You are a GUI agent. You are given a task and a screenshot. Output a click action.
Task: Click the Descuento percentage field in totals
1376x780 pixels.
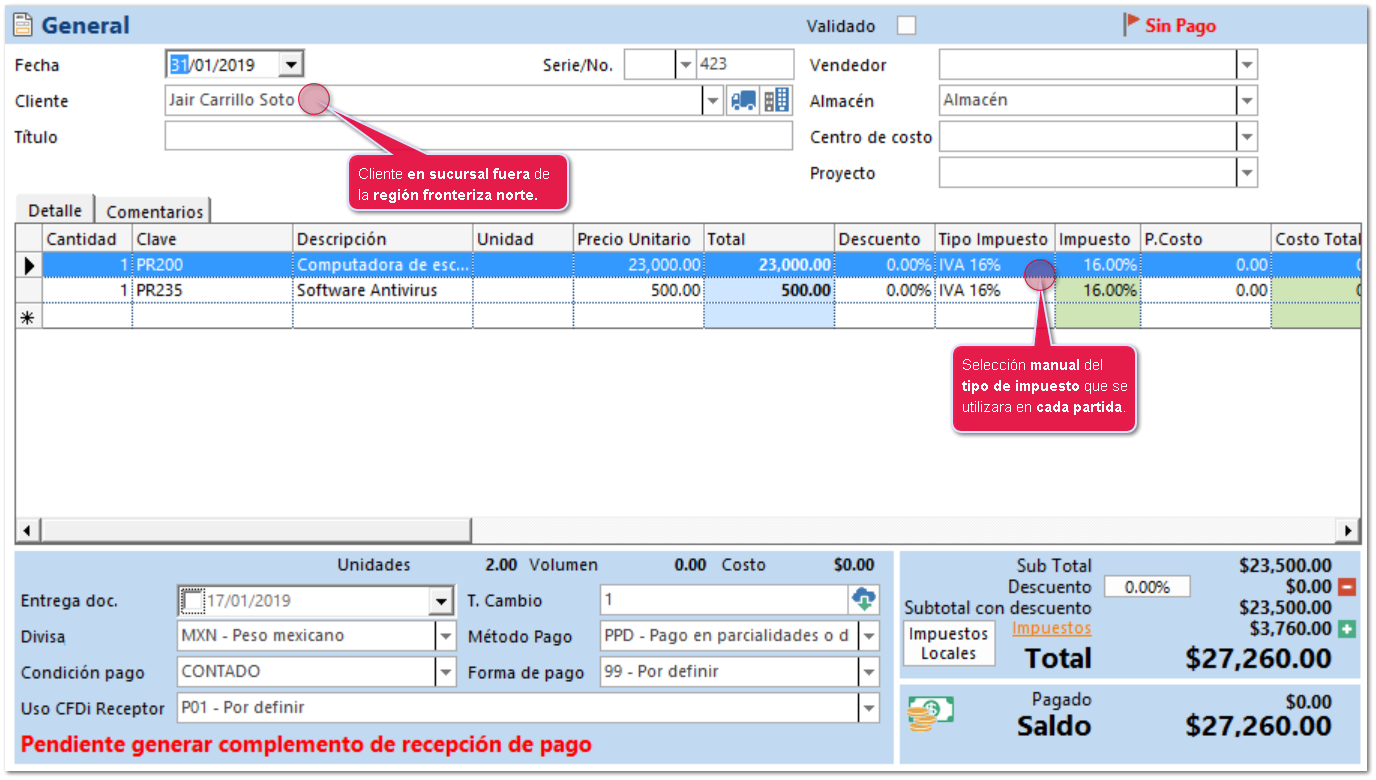[x=1147, y=587]
